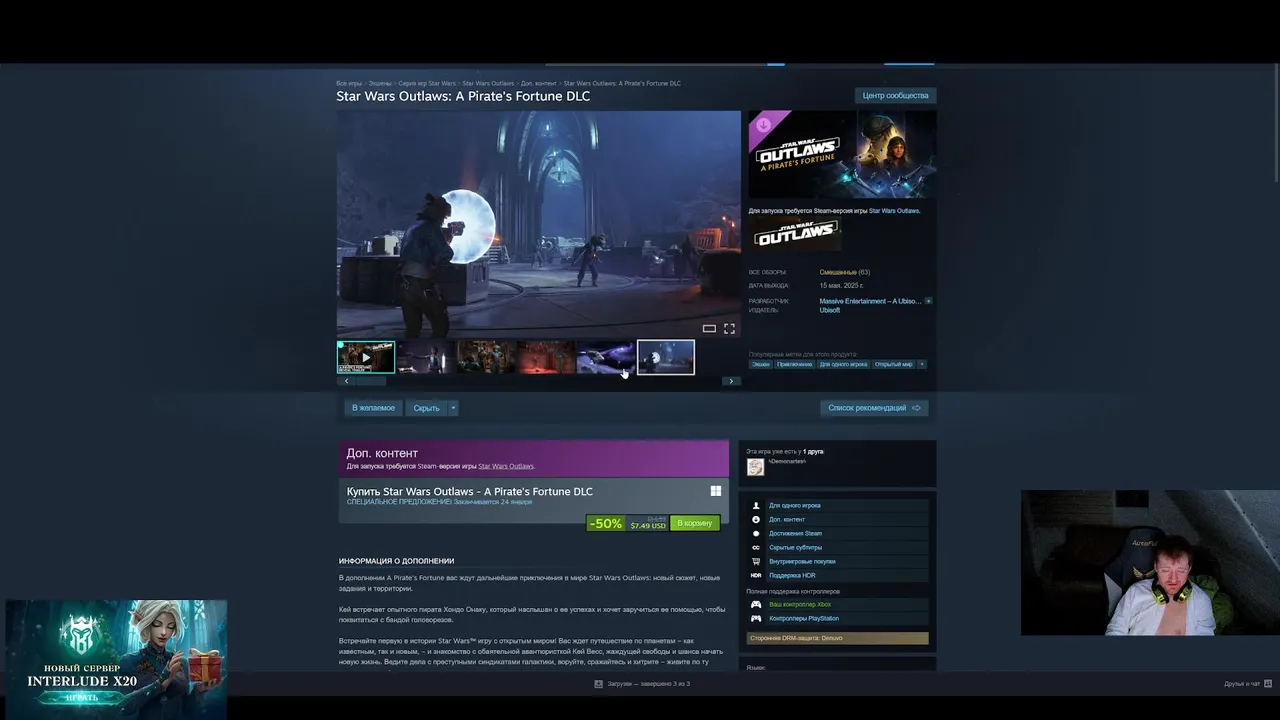Click the Denuvo DRM notice bar
The height and width of the screenshot is (720, 1280).
pos(838,638)
